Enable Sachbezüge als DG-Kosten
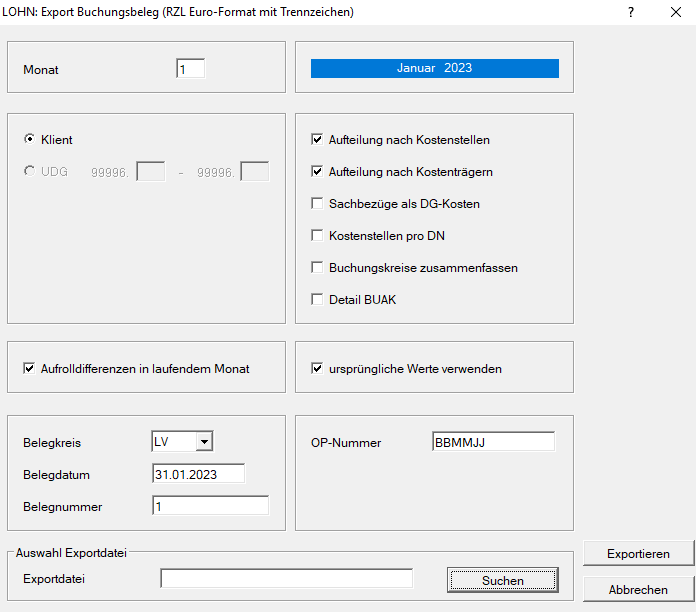The image size is (696, 612). (x=318, y=204)
